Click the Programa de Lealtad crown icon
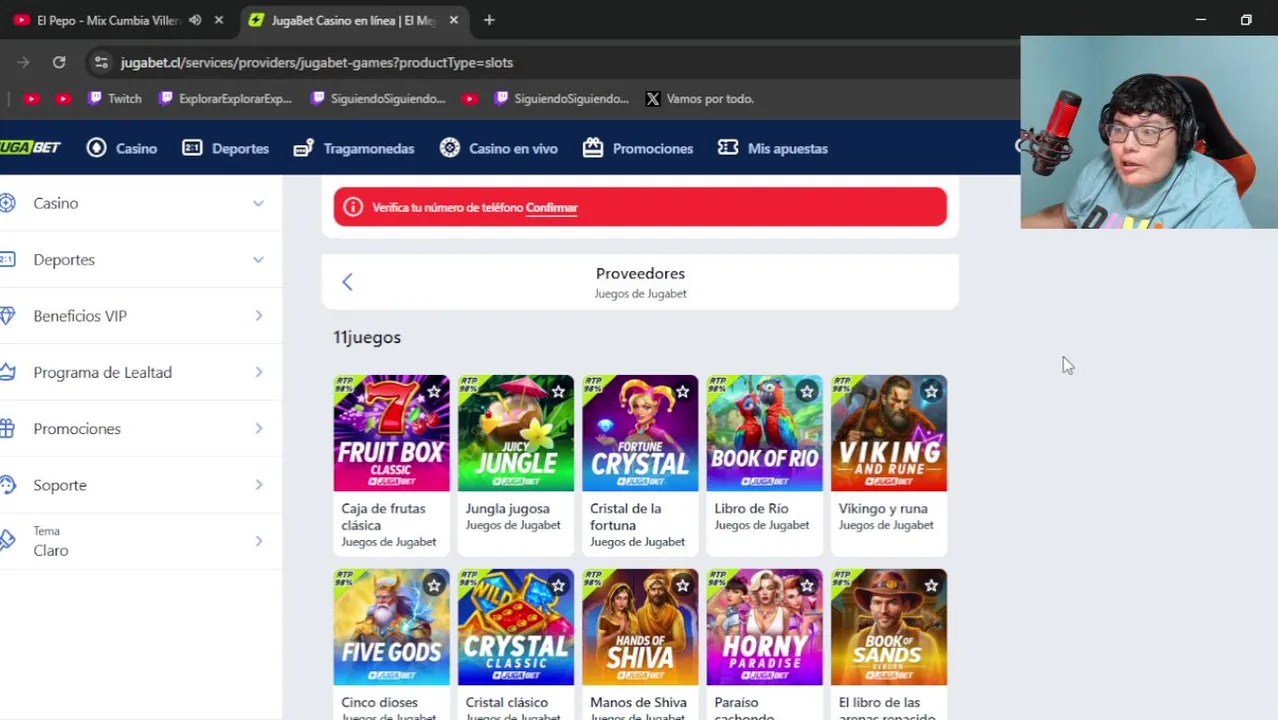Screen dimensions: 1278x720 [x=7, y=372]
